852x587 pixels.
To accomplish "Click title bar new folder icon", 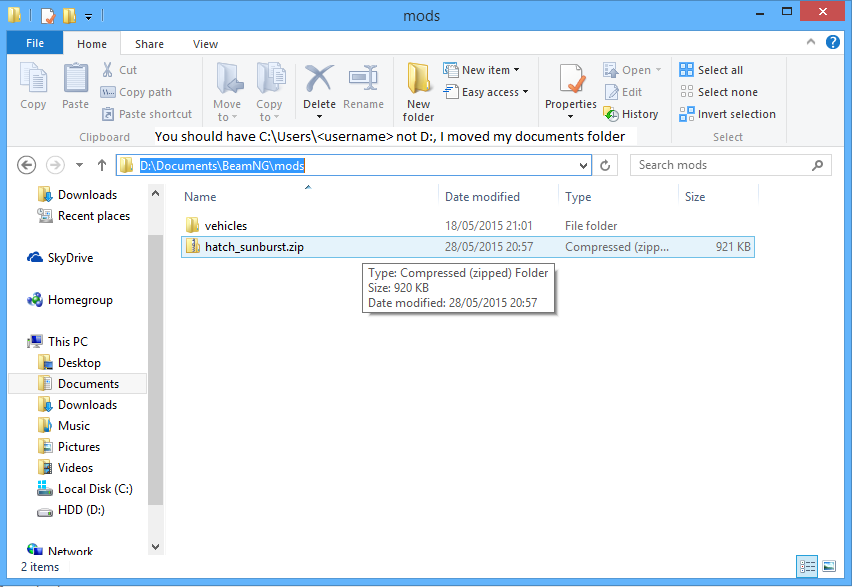I will coord(70,15).
